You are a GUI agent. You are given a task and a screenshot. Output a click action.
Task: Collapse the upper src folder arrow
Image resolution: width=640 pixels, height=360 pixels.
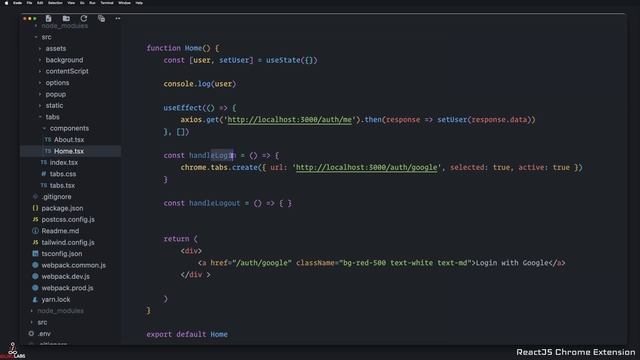36,37
